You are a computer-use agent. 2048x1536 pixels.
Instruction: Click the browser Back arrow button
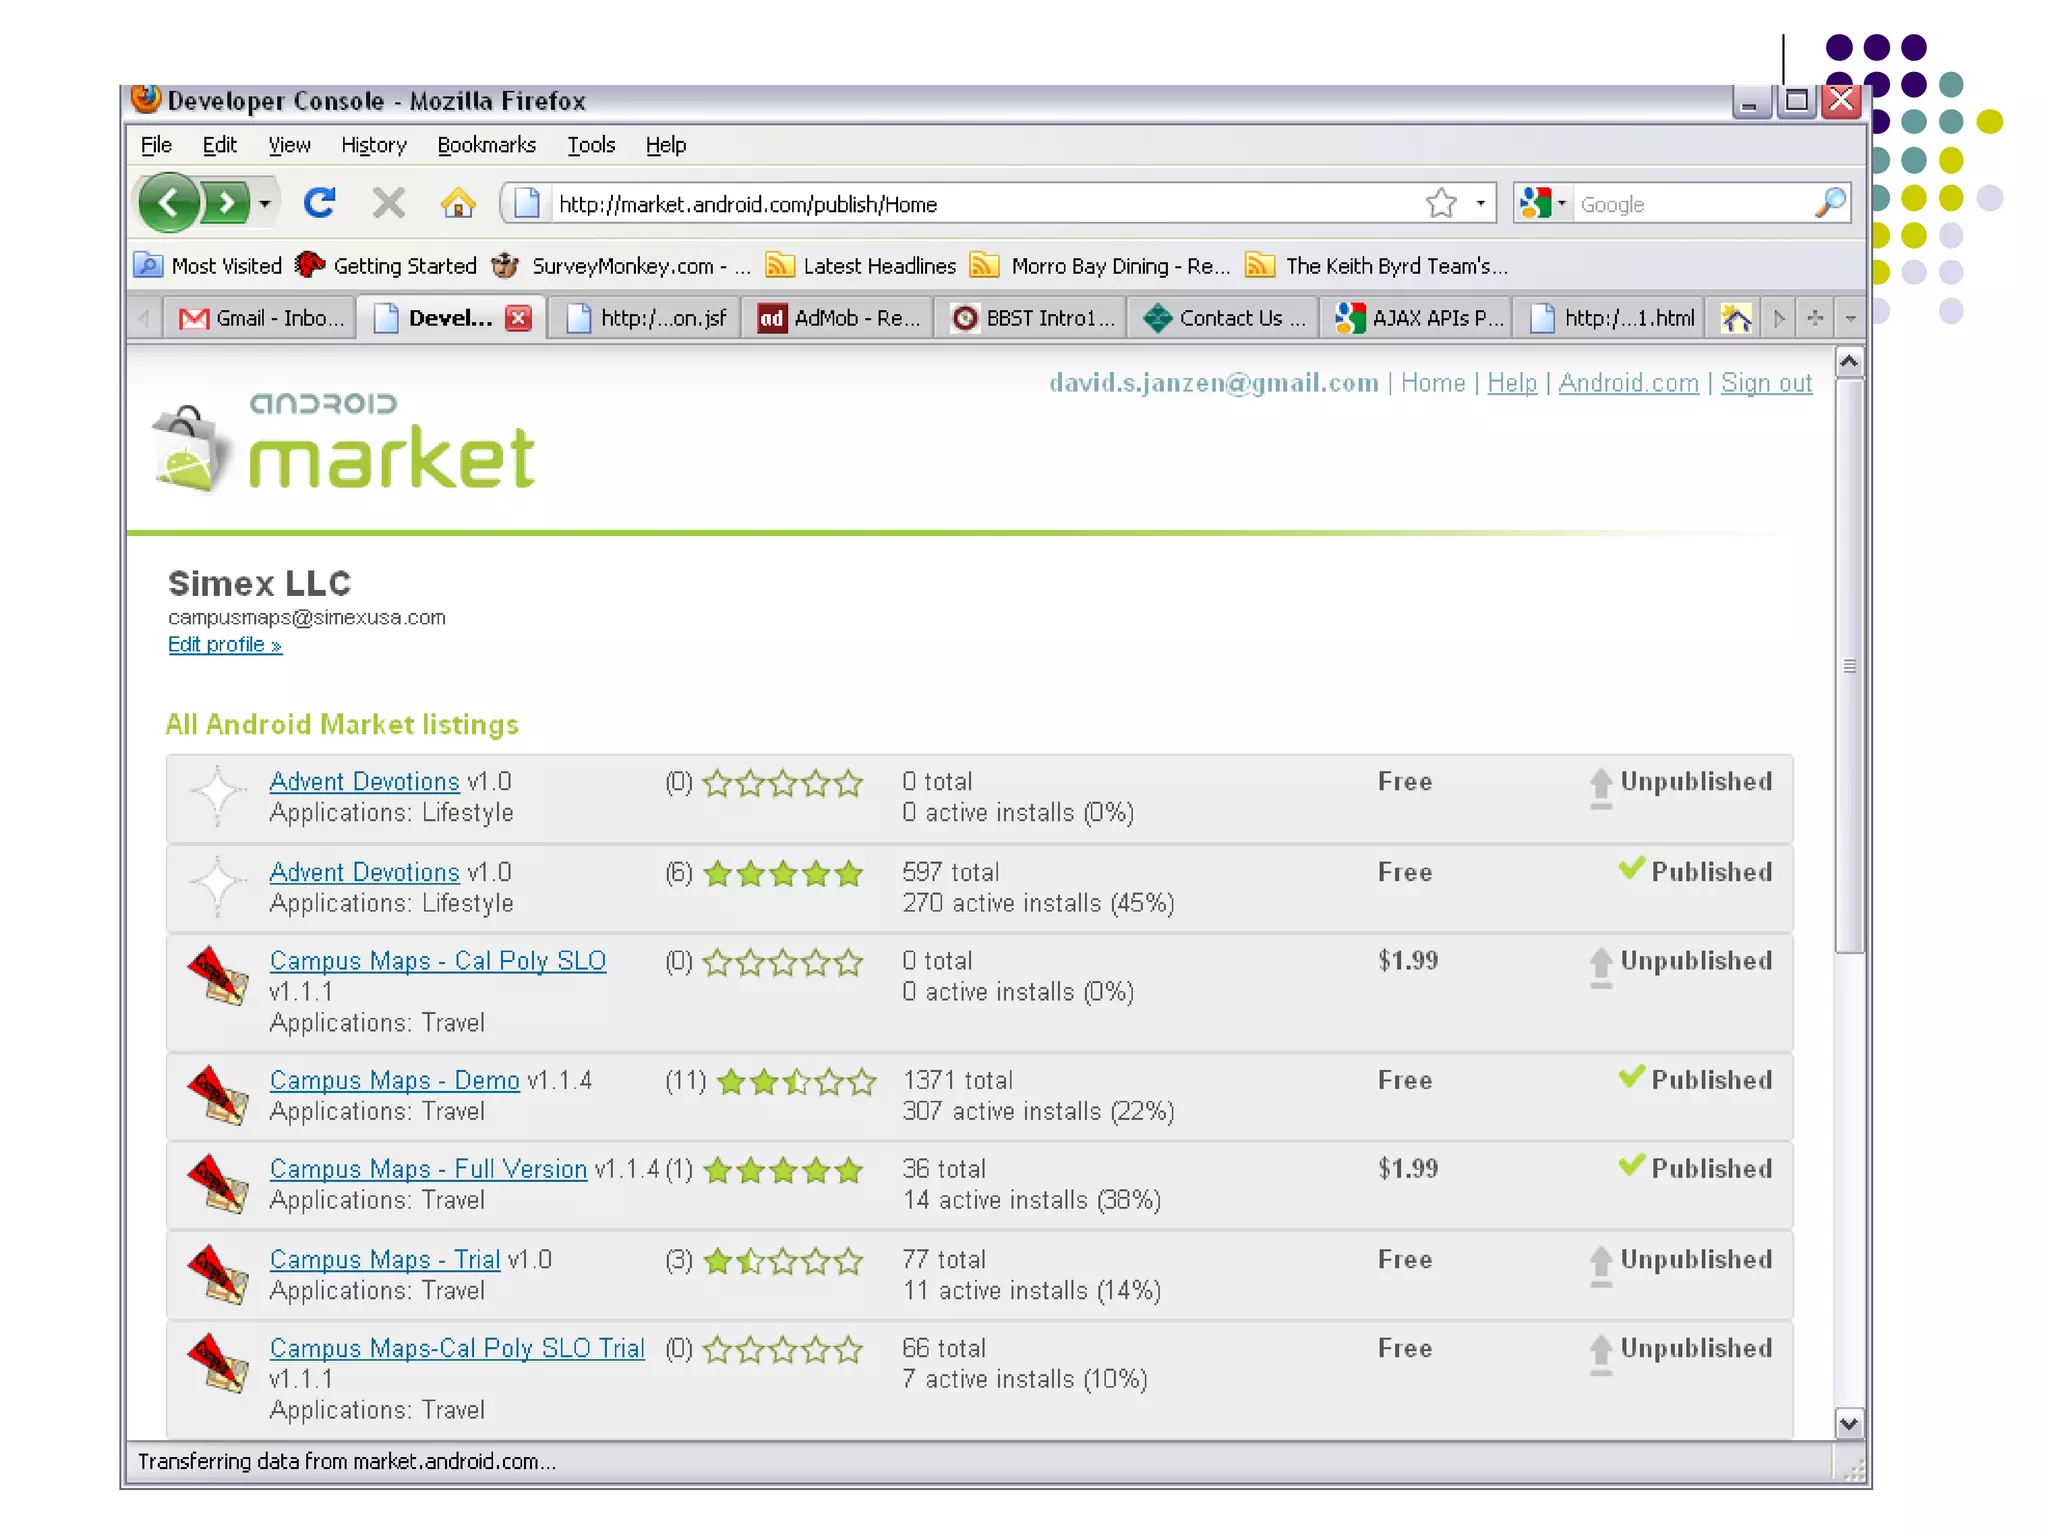click(x=168, y=203)
